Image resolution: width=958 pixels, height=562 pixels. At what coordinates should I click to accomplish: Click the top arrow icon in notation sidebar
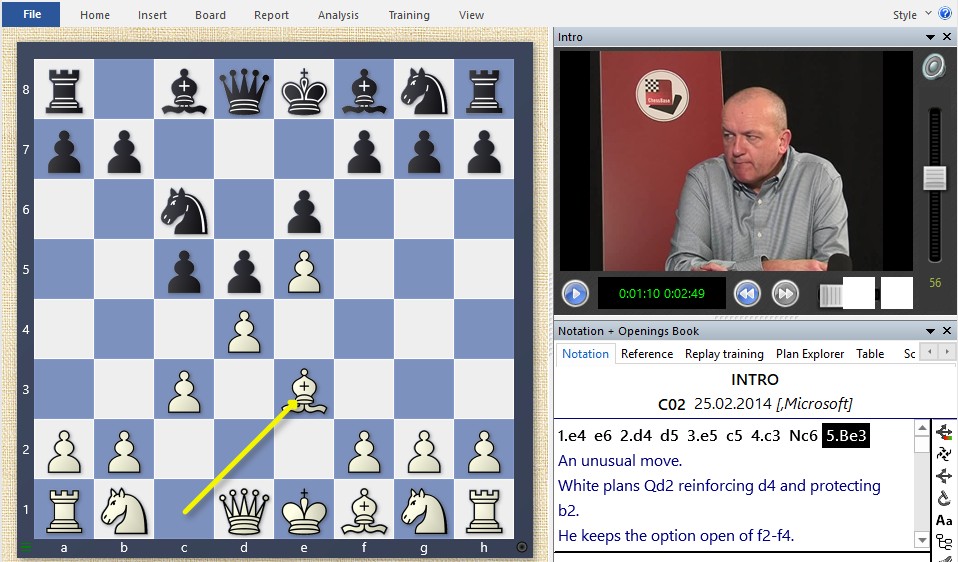tap(943, 432)
